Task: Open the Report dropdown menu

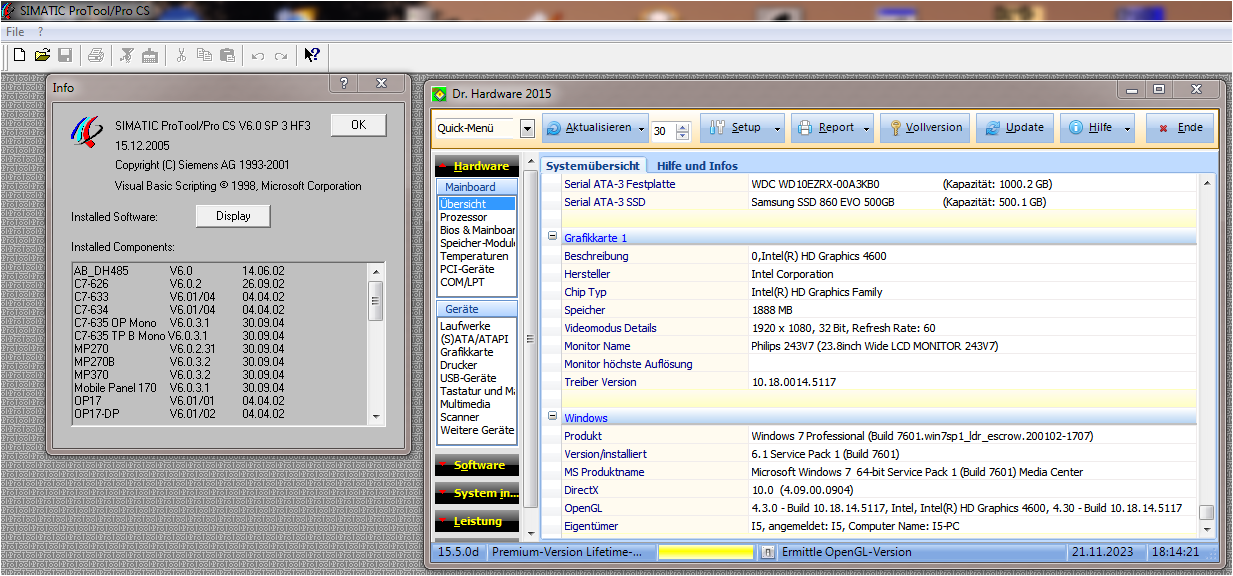Action: (x=866, y=128)
